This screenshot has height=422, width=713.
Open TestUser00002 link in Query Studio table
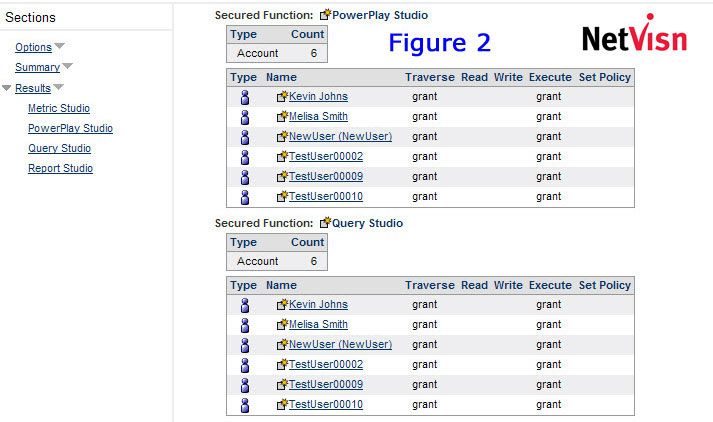click(x=326, y=364)
